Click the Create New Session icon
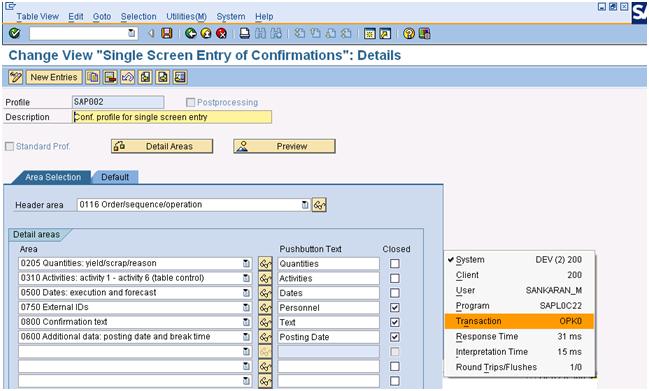 [369, 33]
